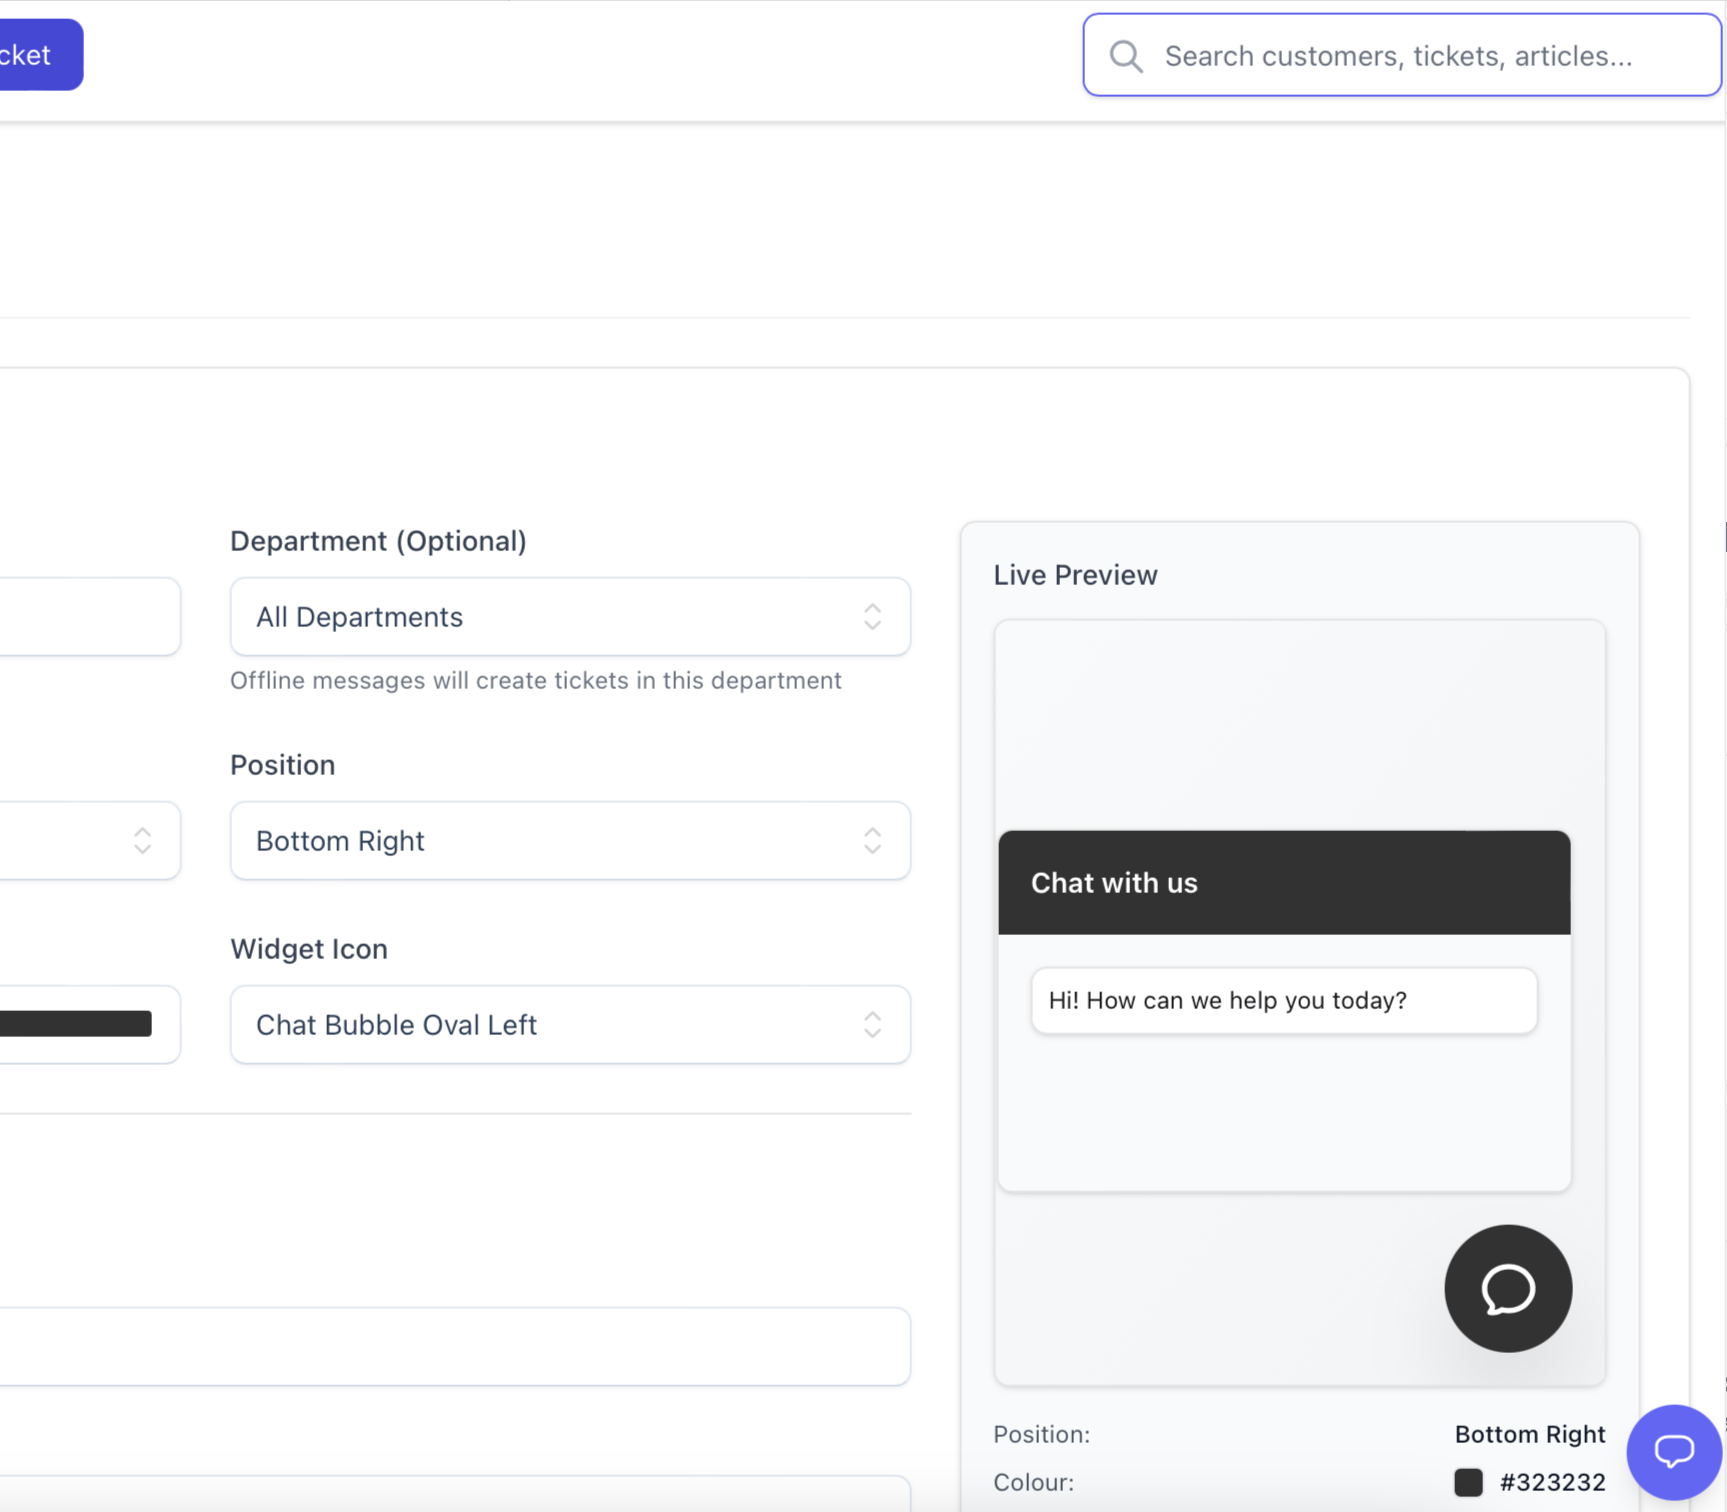Select the dark colour bar input on the left
The width and height of the screenshot is (1727, 1512).
[75, 1023]
